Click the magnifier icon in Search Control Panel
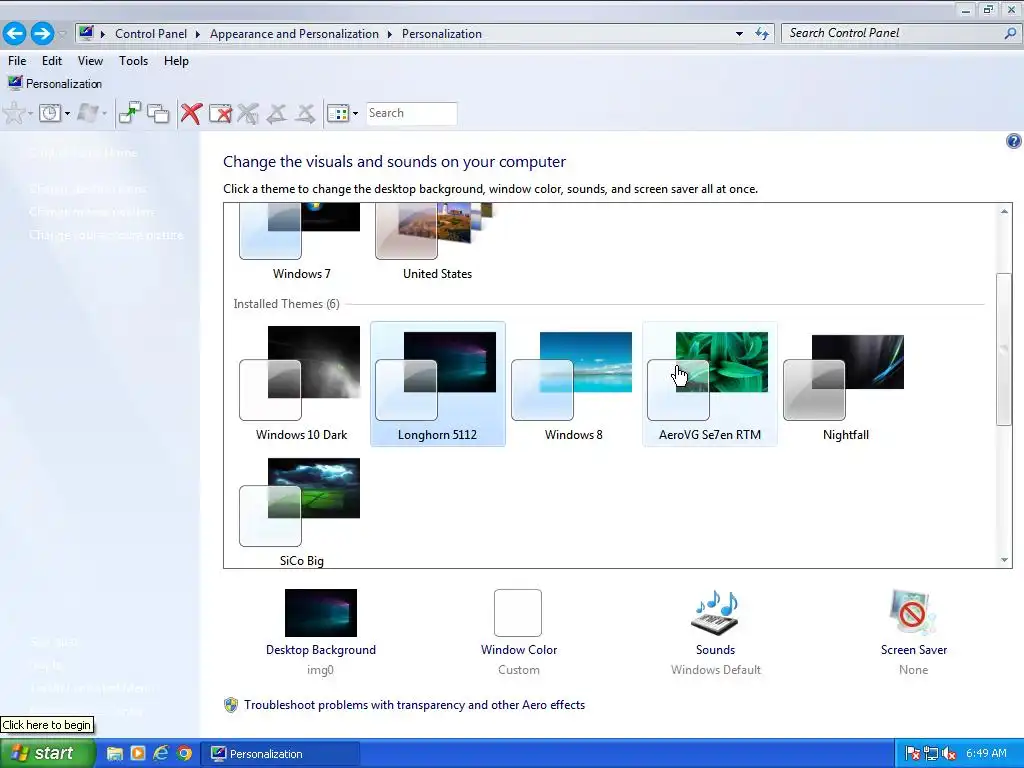The height and width of the screenshot is (768, 1024). (x=1010, y=33)
